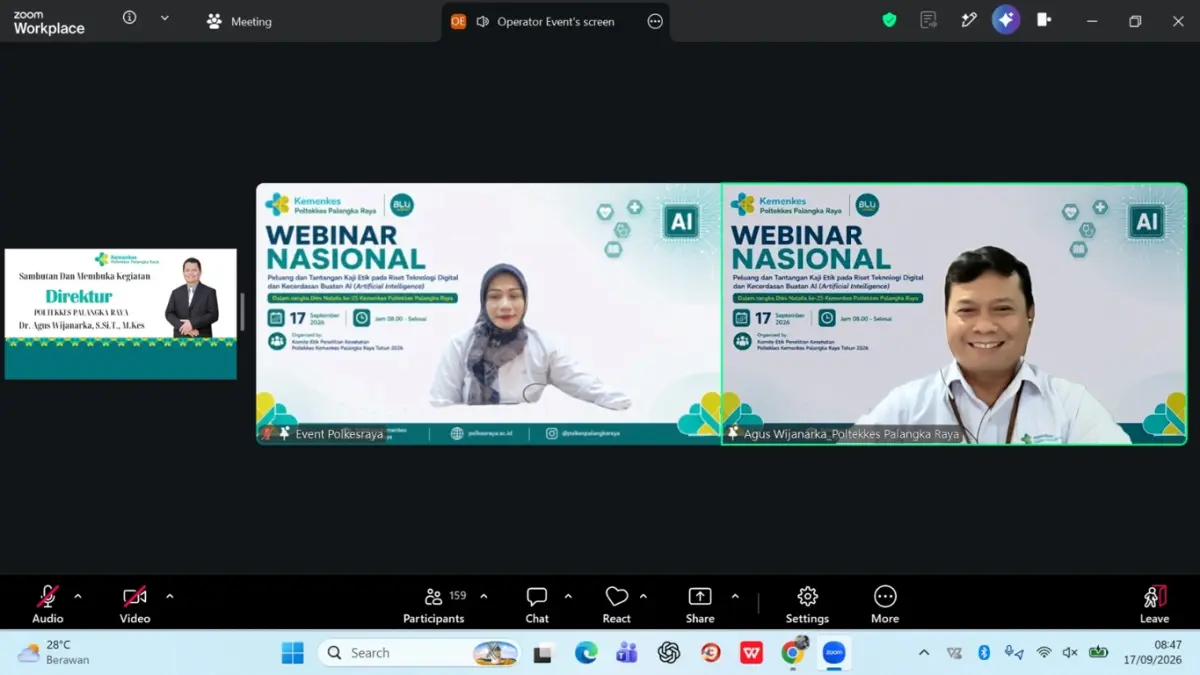This screenshot has height=675, width=1200.
Task: Click the Wi-Fi network tray icon
Action: (x=1044, y=653)
